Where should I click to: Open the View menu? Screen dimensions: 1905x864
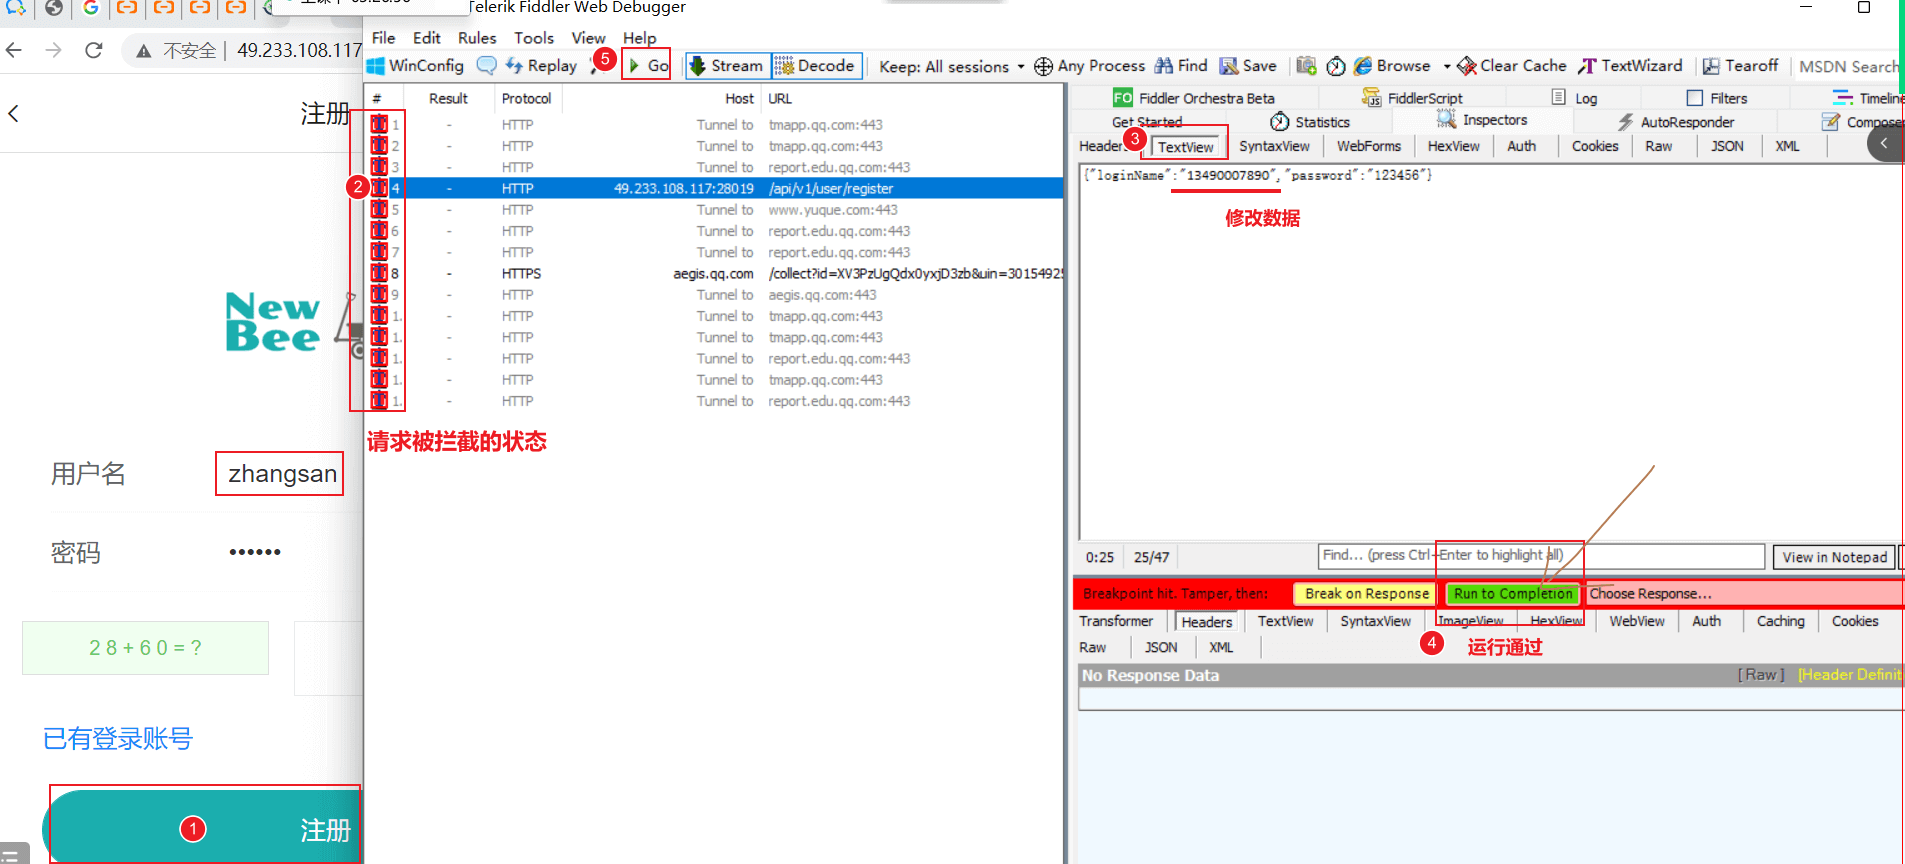tap(588, 38)
